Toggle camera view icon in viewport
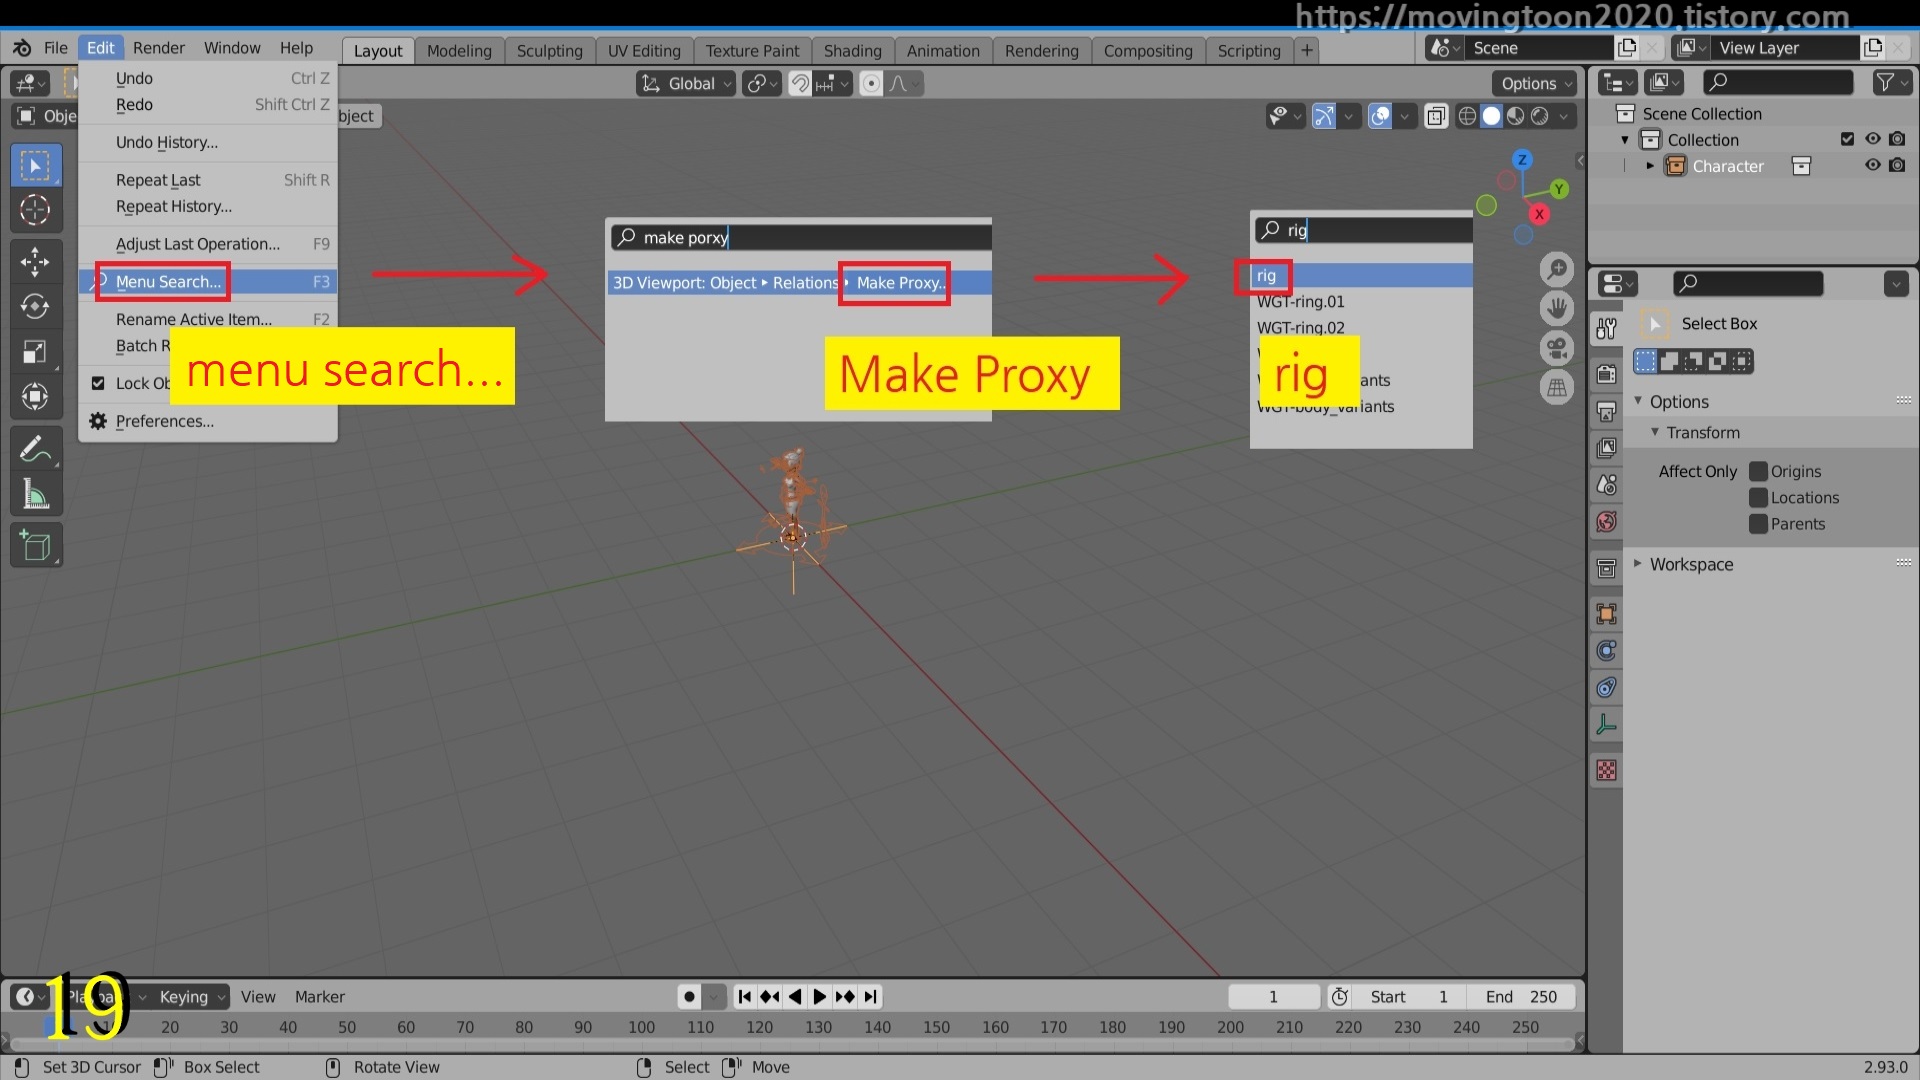 pos(1557,348)
